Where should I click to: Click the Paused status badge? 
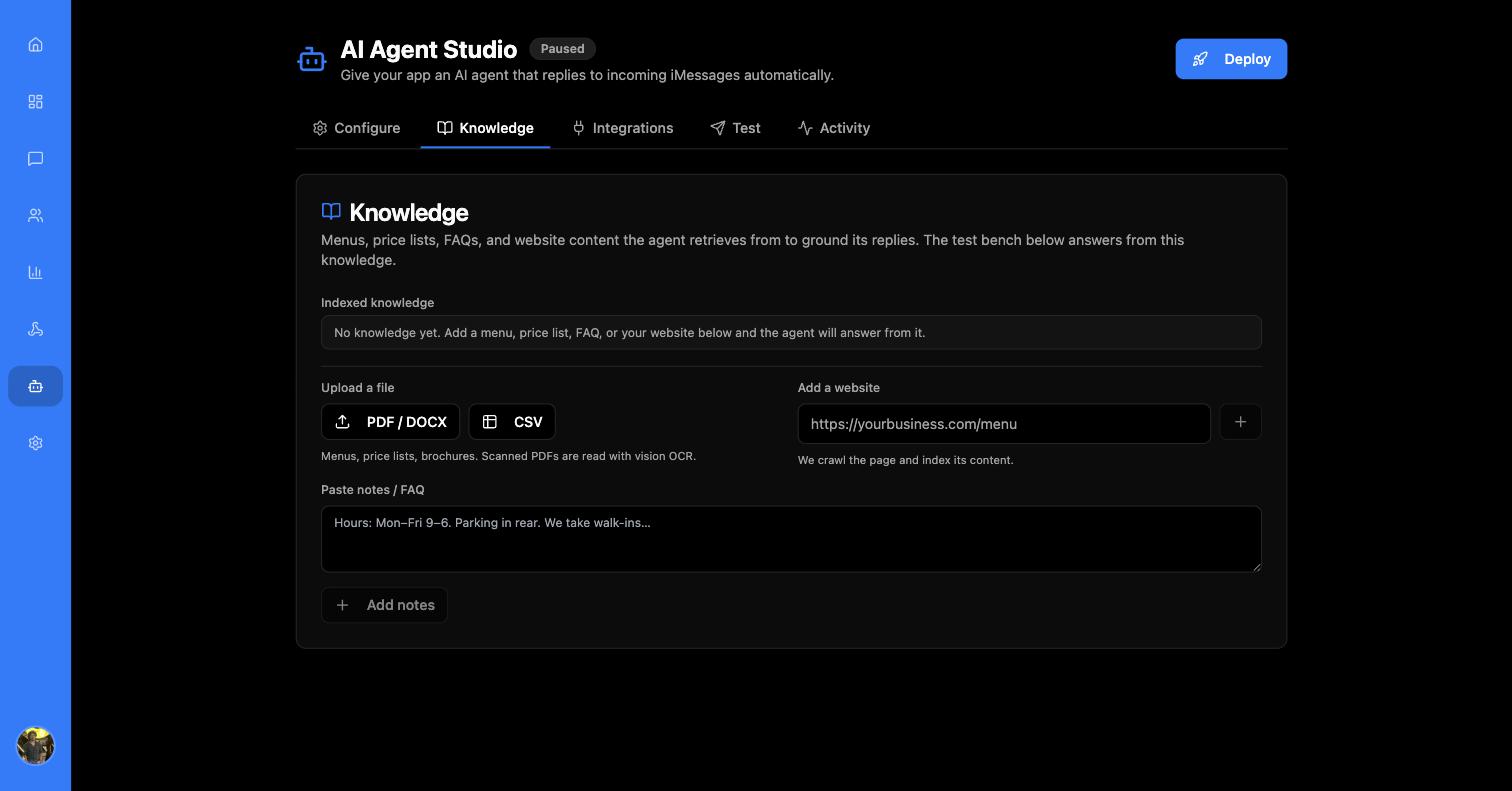pos(562,48)
